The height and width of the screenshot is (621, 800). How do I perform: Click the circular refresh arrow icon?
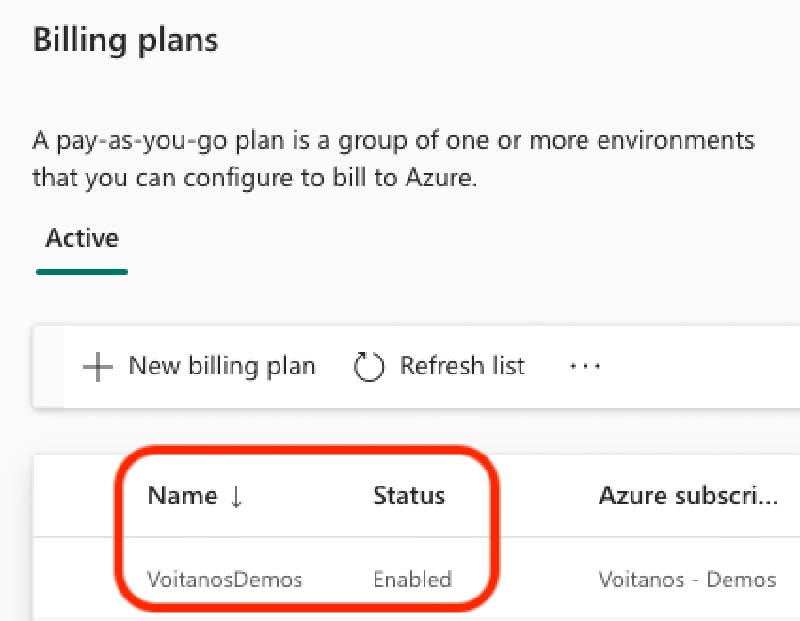(369, 366)
